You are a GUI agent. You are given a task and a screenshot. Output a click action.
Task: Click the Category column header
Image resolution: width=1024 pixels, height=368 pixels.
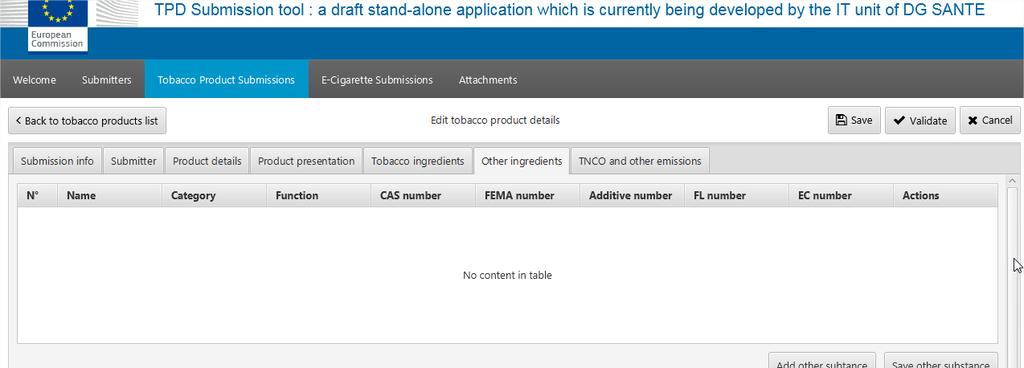[x=214, y=196]
